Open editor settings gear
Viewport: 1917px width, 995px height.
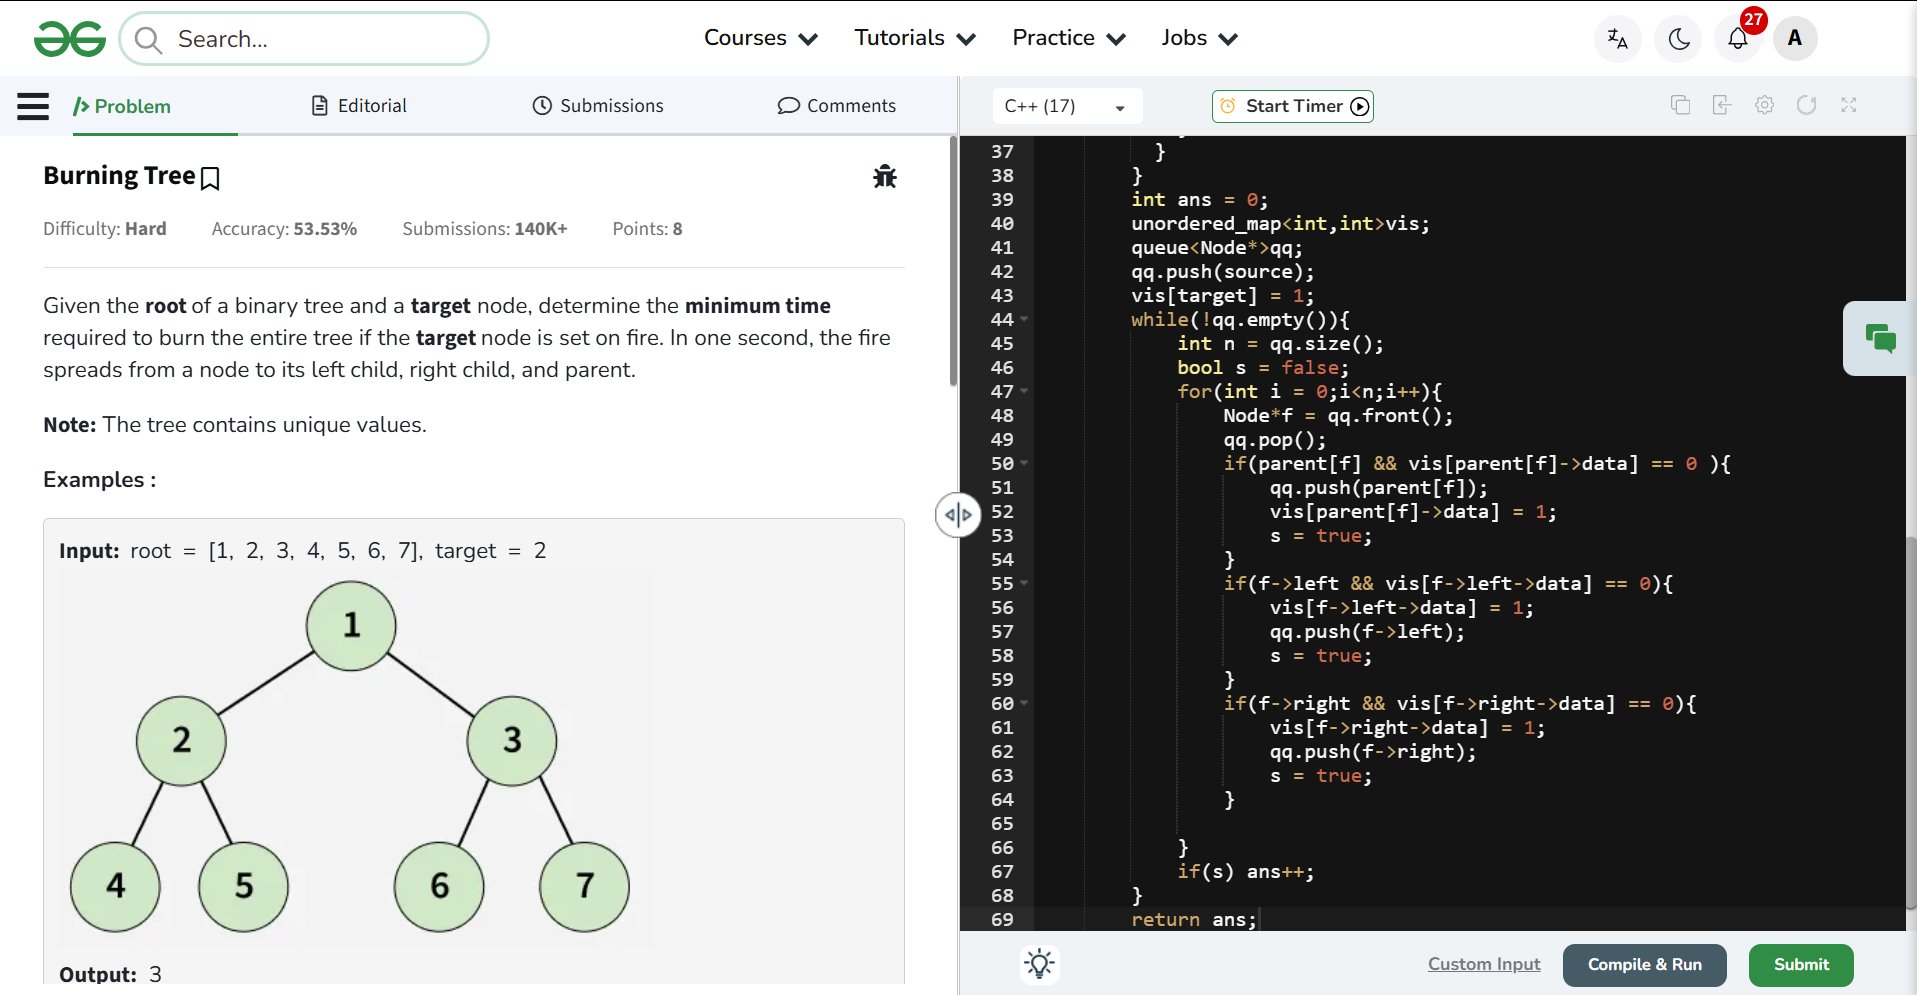[1764, 105]
